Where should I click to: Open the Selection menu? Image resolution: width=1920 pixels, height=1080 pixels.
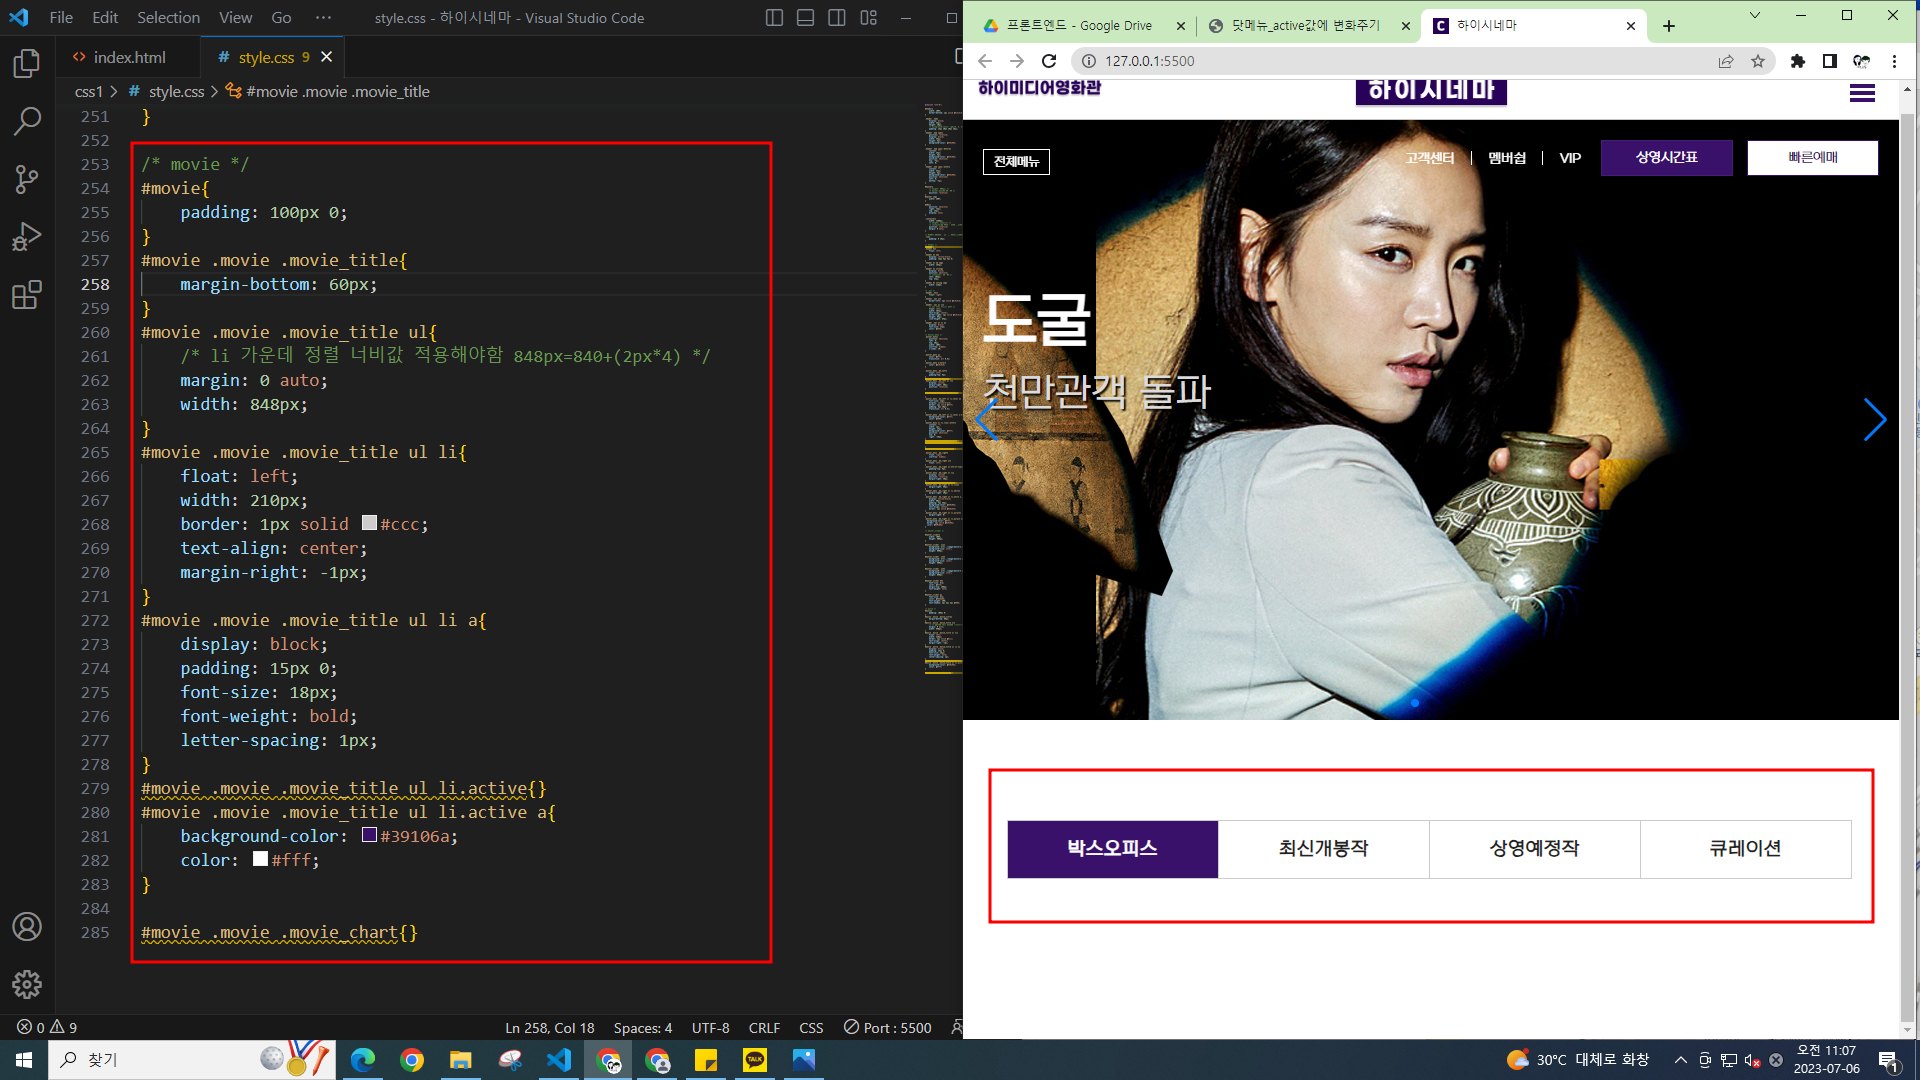tap(168, 18)
